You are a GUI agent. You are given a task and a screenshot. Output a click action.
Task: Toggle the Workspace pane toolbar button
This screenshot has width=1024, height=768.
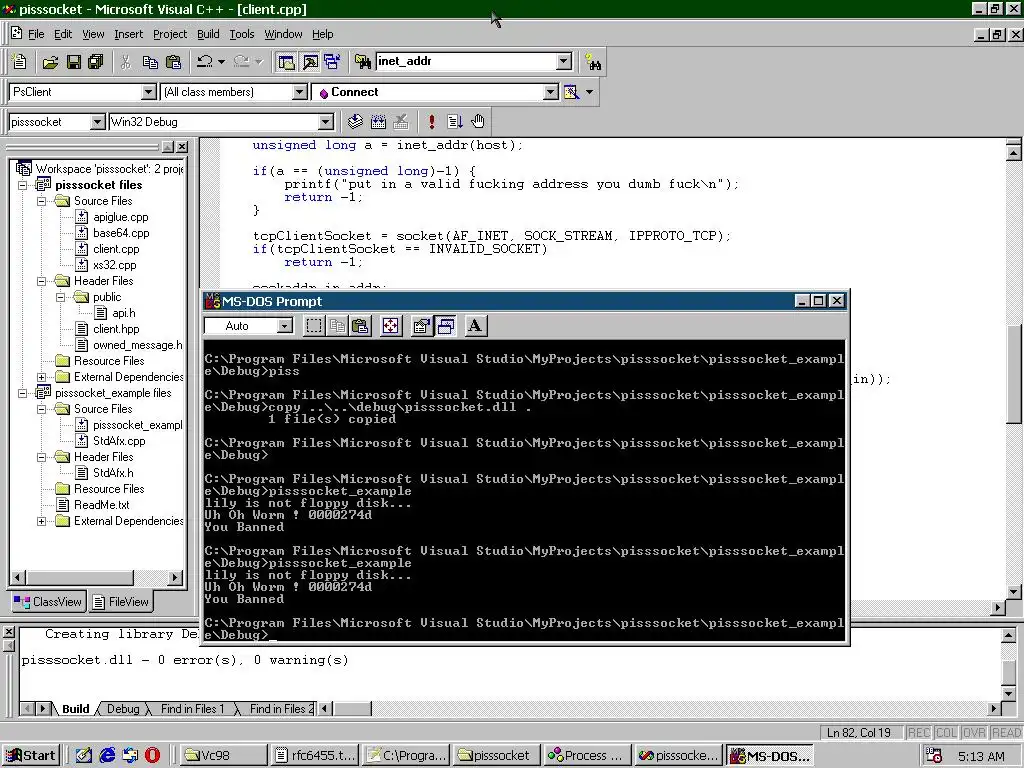286,62
